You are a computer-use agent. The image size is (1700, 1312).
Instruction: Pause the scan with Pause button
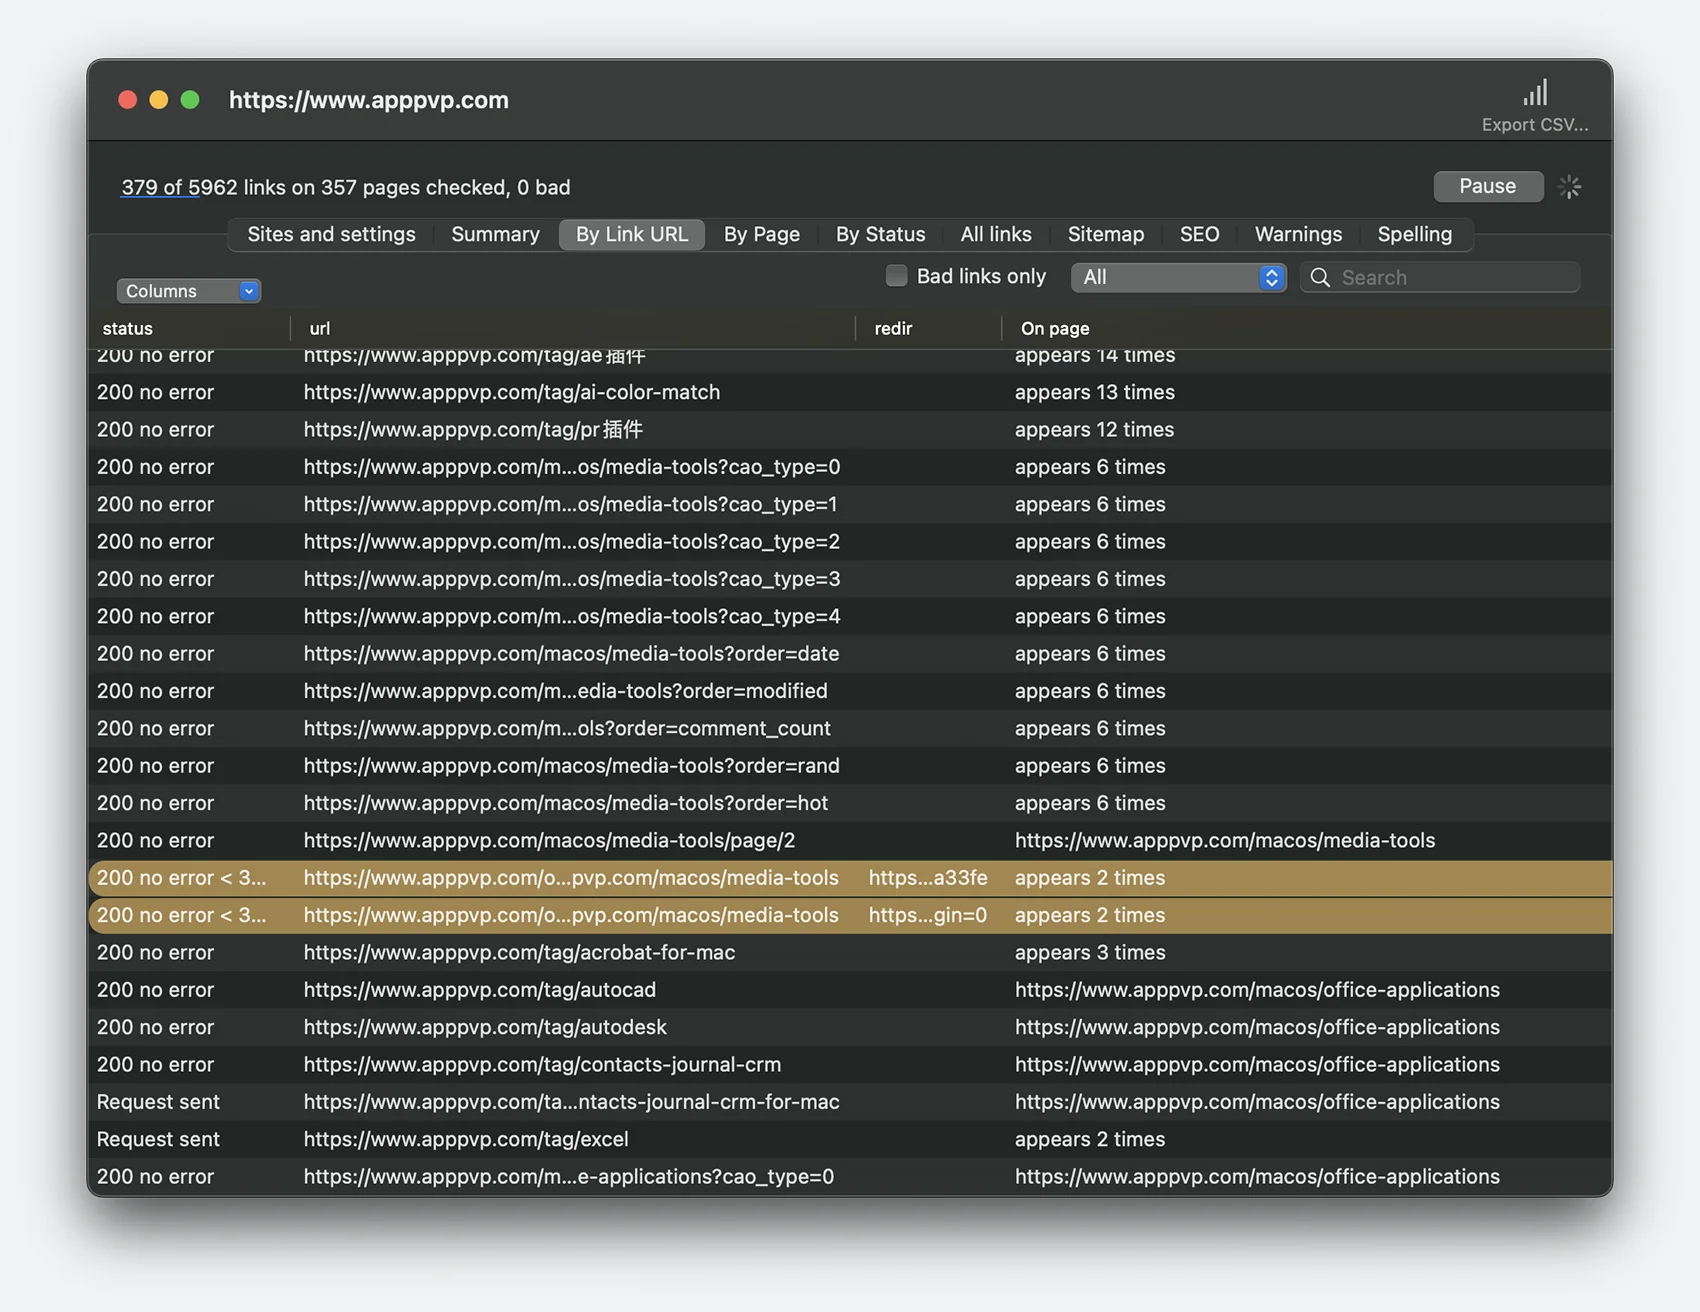(x=1487, y=186)
